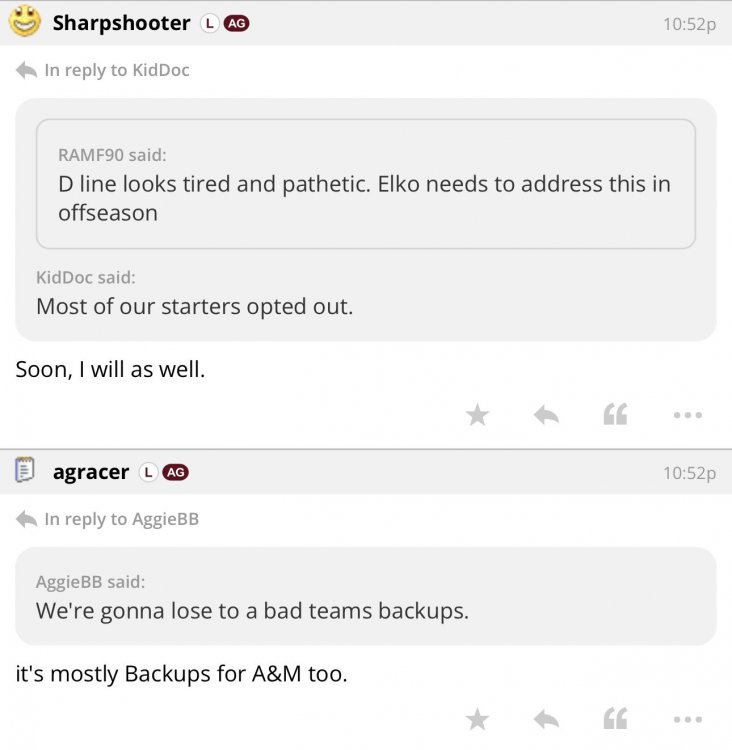Click the AG badge next to Sharpshooter
This screenshot has height=750, width=732.
click(237, 23)
